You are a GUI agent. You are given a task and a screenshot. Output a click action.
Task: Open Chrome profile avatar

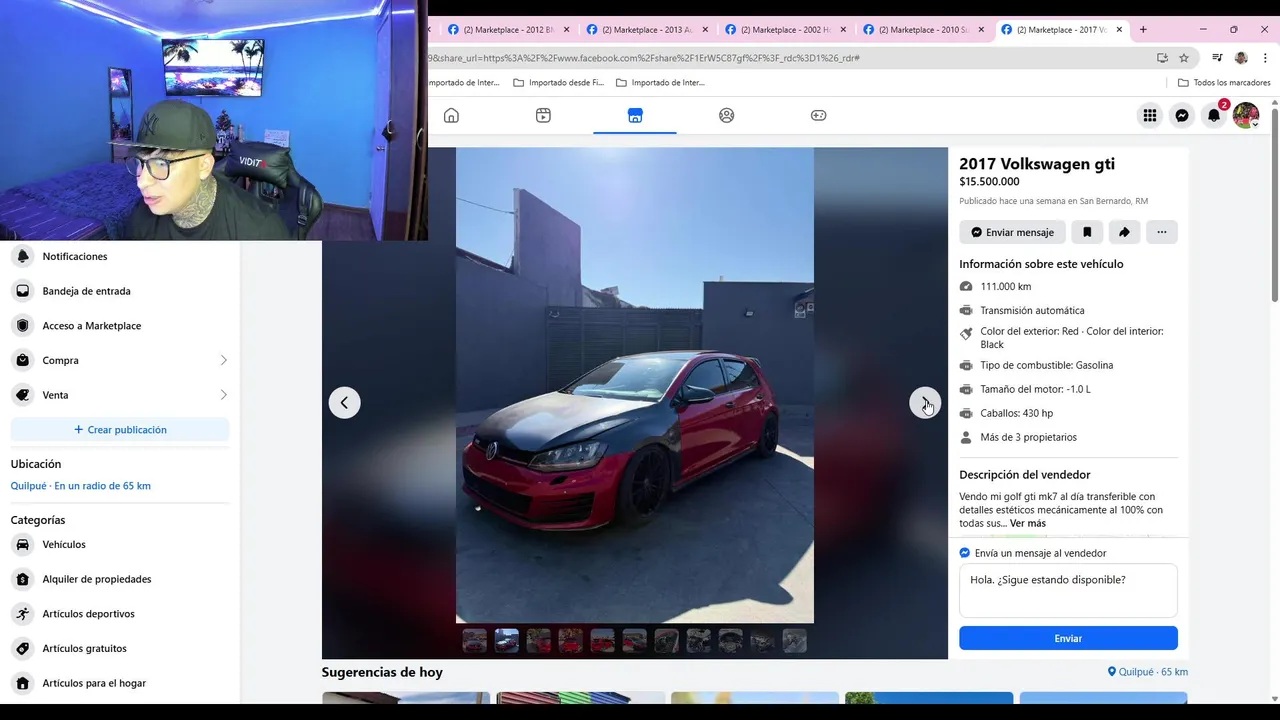1241,58
